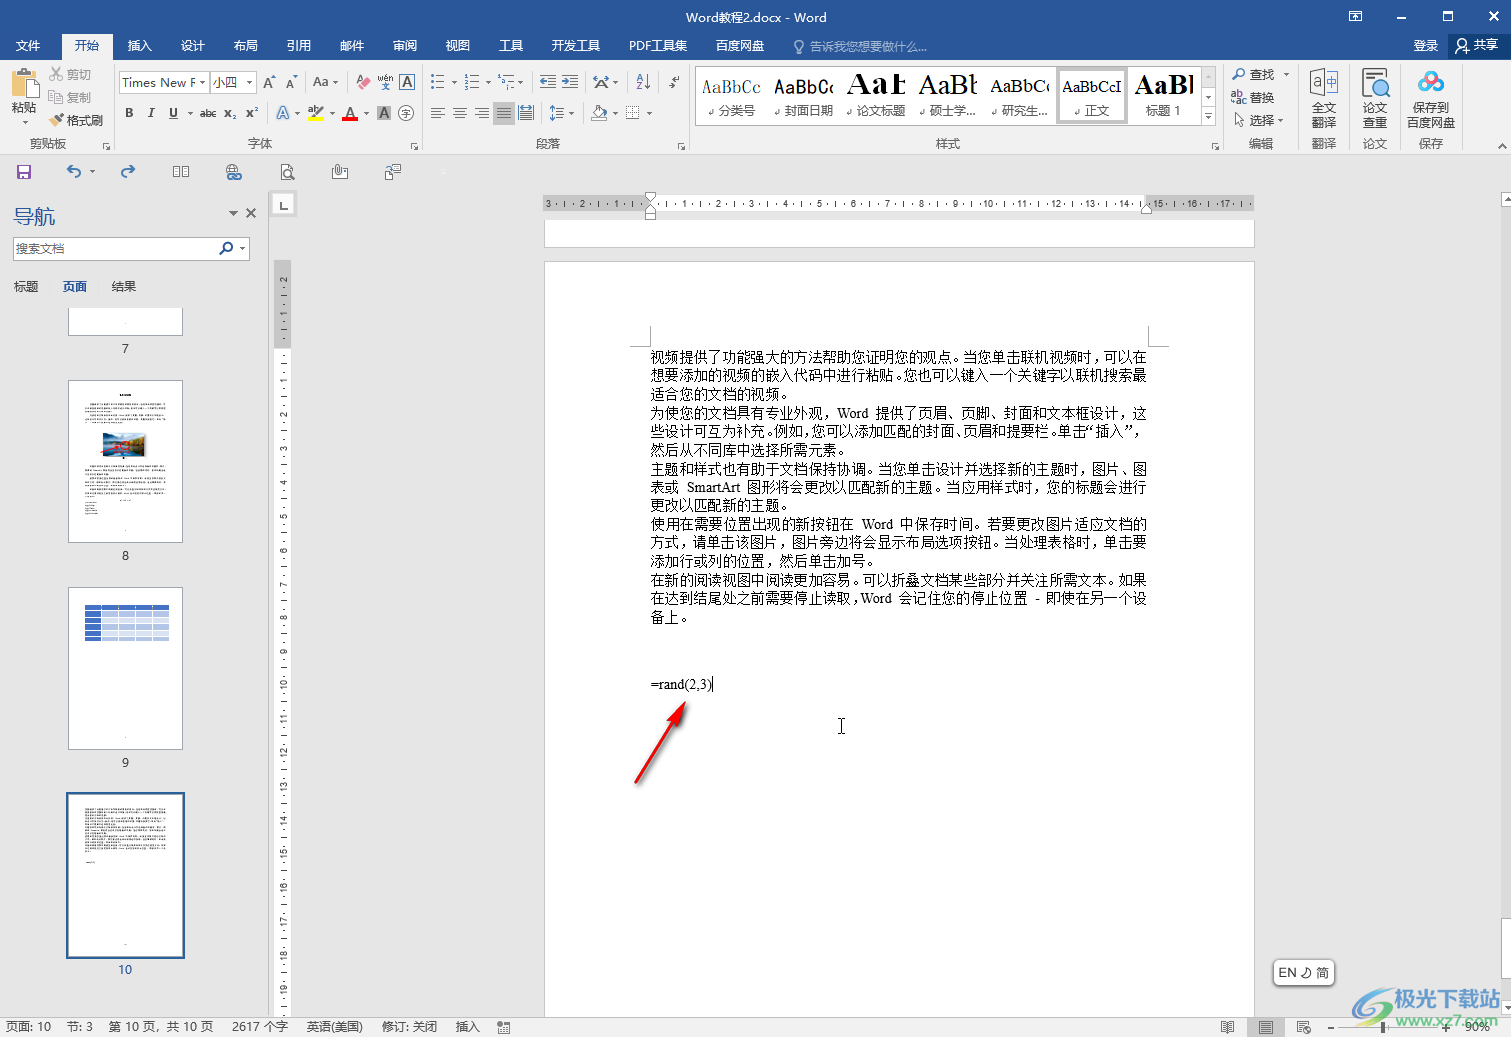
Task: Toggle Print Layout view in status bar
Action: click(x=1266, y=1027)
